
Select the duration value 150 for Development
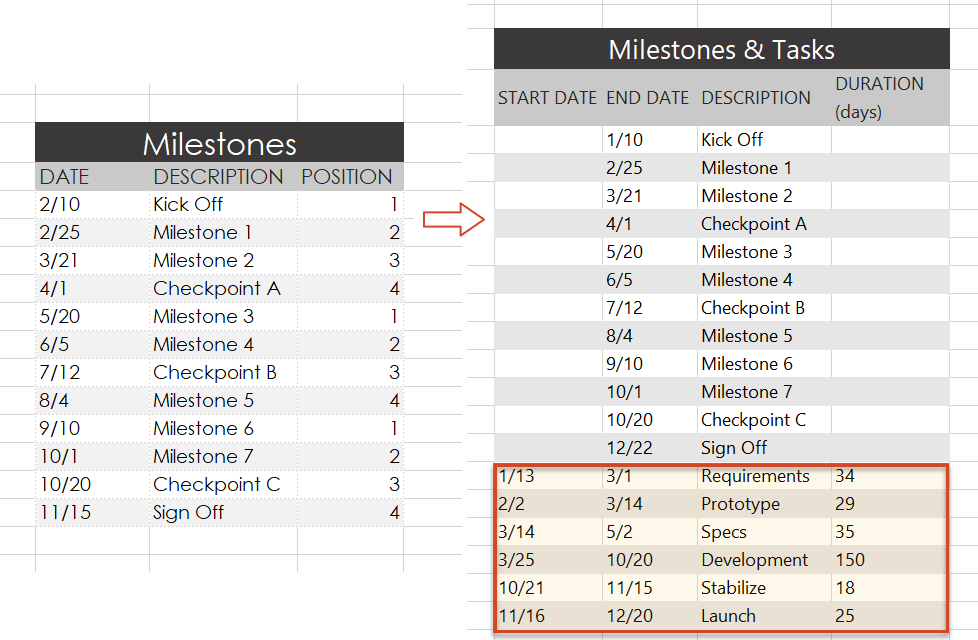(850, 559)
